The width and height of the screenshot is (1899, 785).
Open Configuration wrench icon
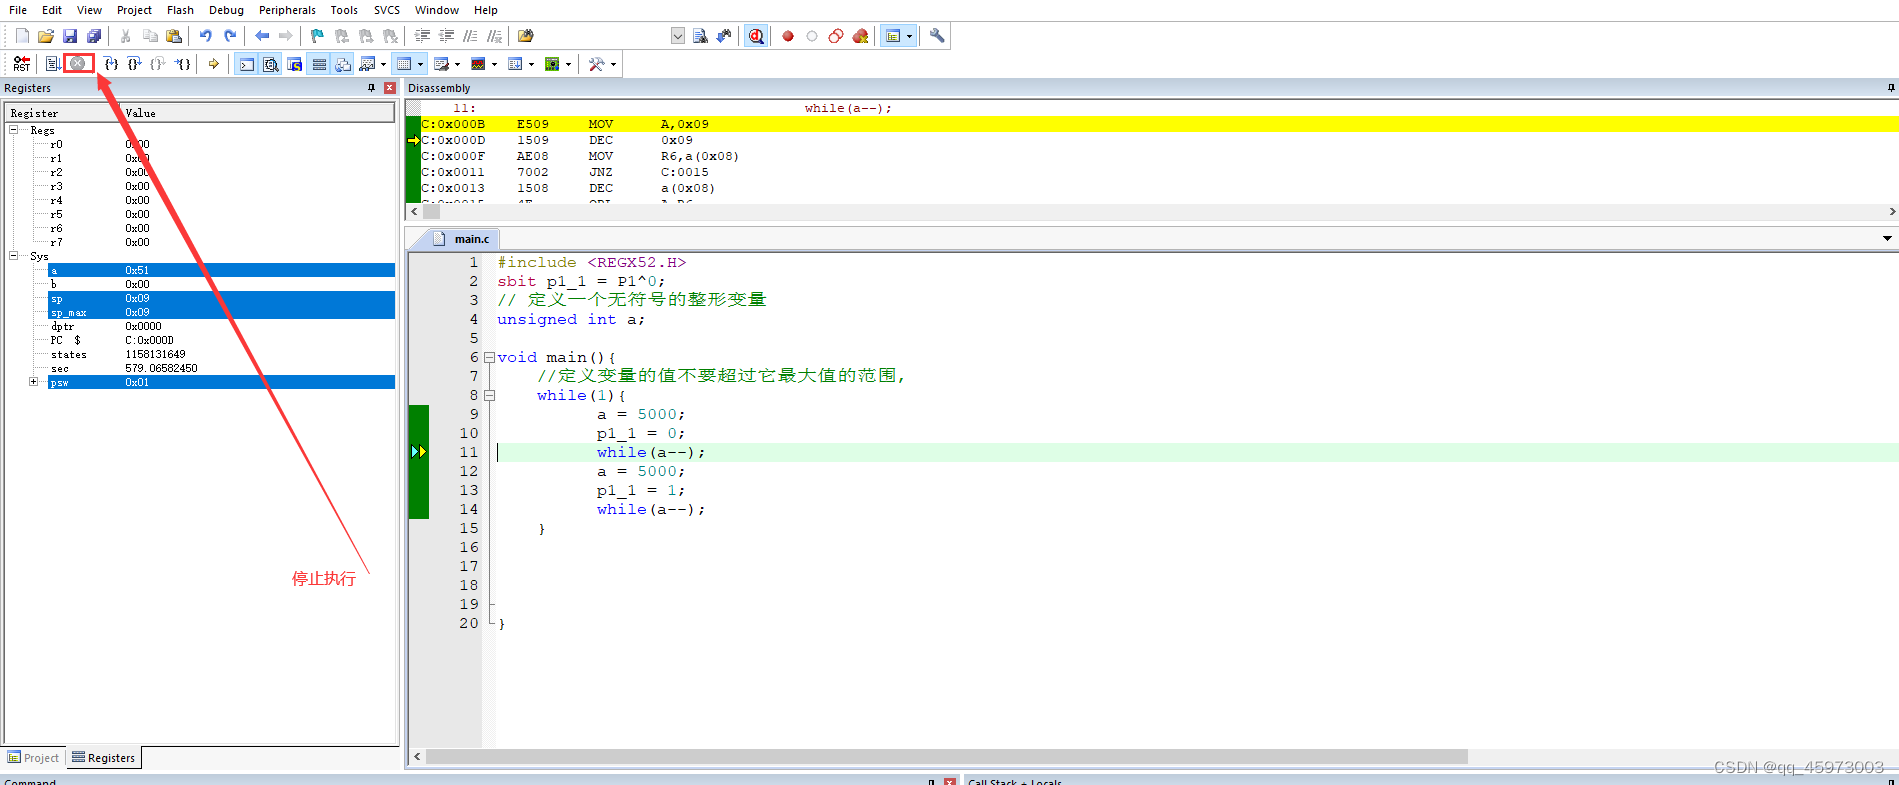click(937, 36)
